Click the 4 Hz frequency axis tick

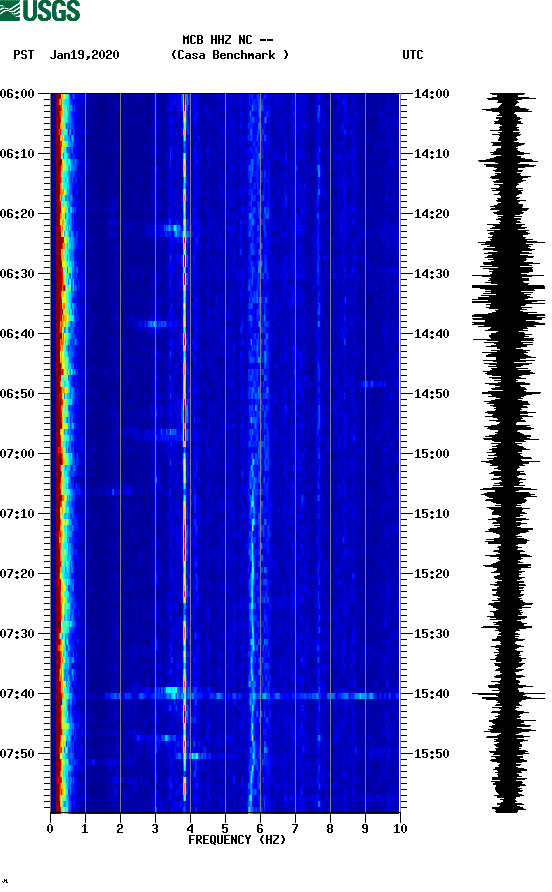point(190,828)
